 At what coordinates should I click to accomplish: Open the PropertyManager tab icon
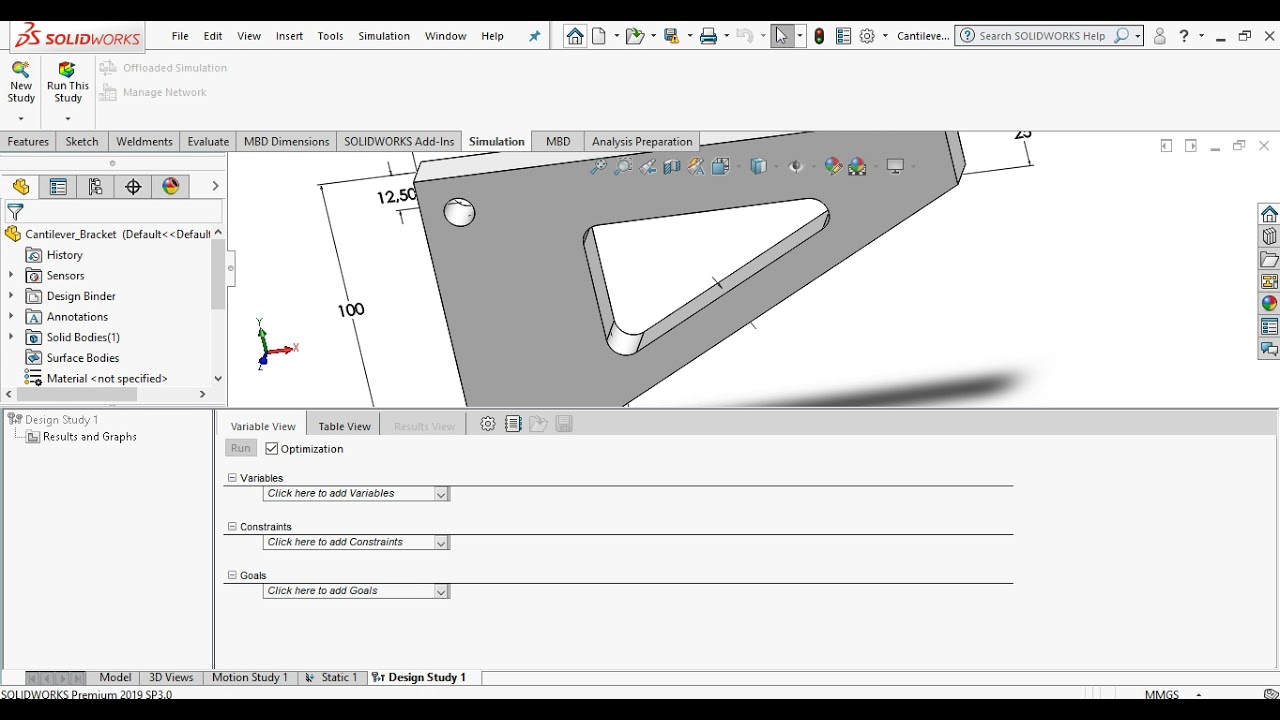point(58,187)
